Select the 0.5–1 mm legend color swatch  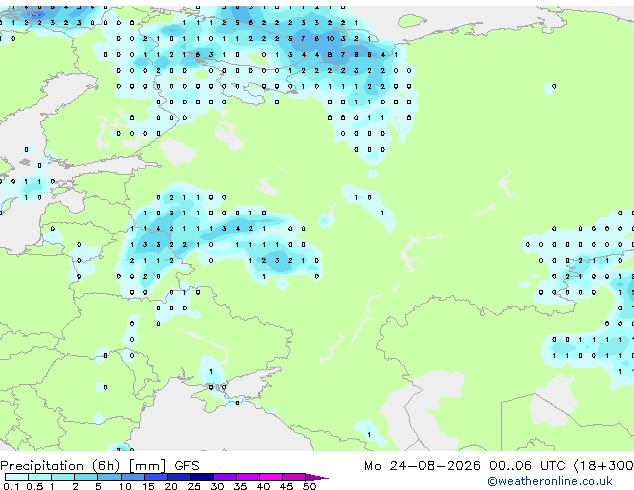tap(40, 477)
